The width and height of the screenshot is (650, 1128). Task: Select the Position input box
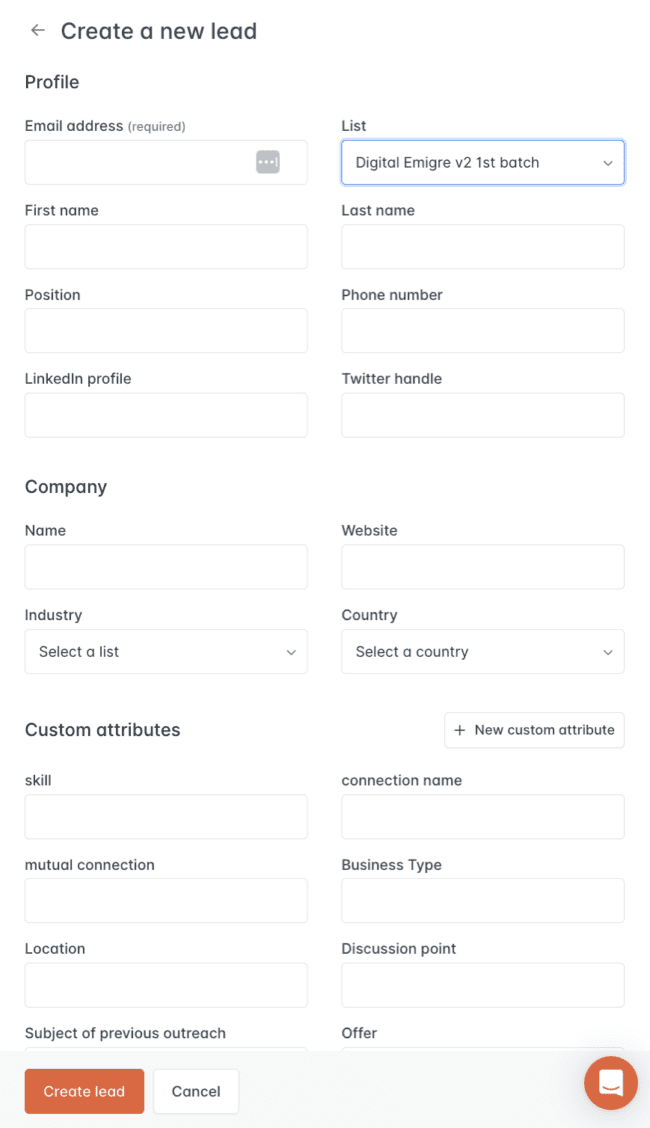165,330
